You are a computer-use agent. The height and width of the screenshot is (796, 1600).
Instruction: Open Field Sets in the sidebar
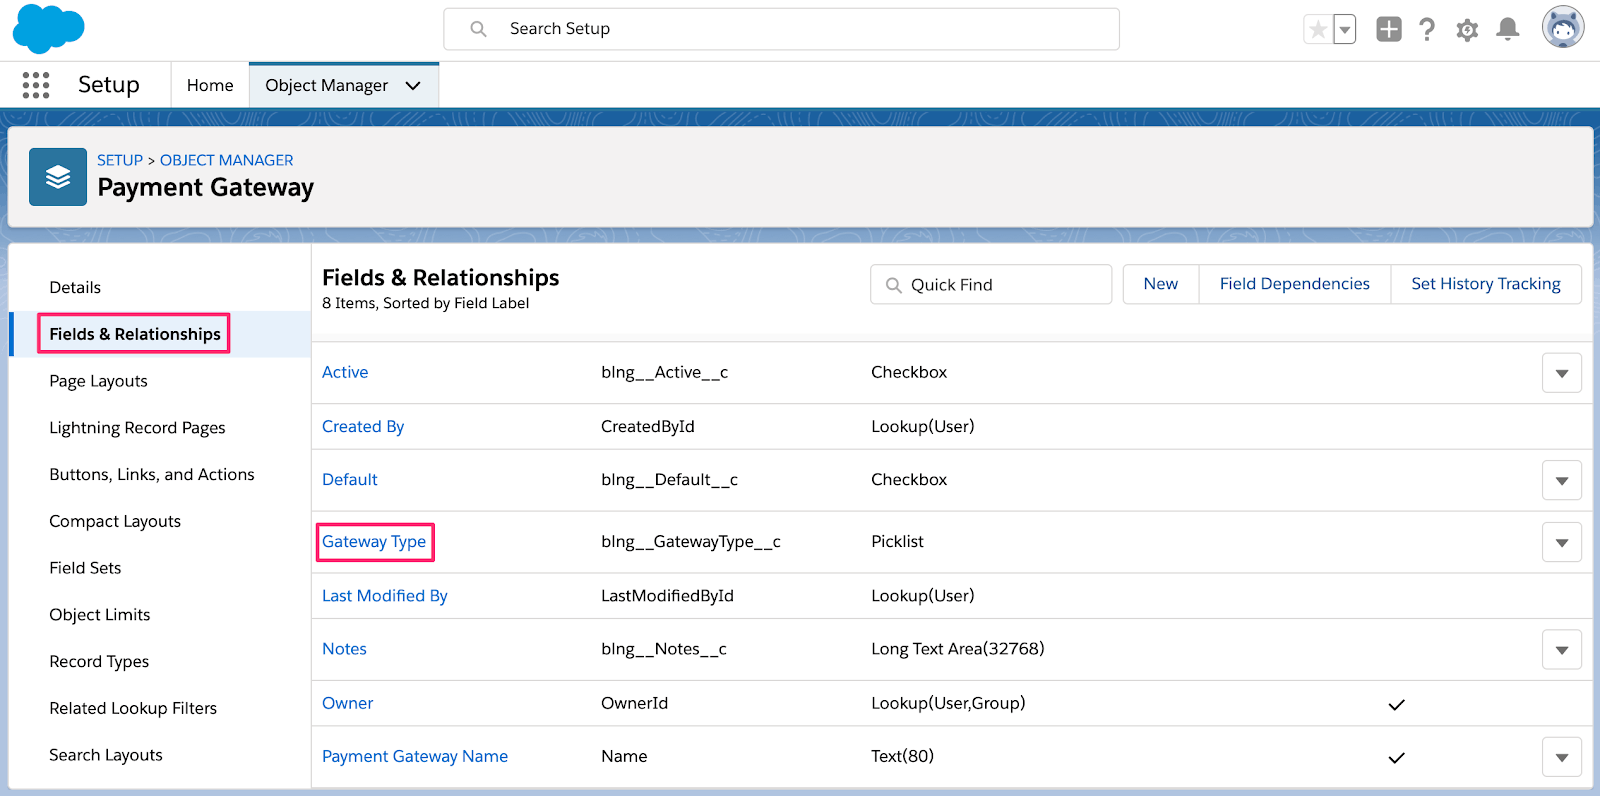[x=85, y=568]
